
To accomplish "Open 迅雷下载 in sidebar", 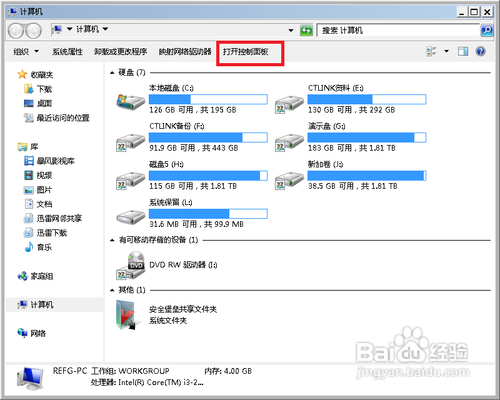I will [x=52, y=233].
